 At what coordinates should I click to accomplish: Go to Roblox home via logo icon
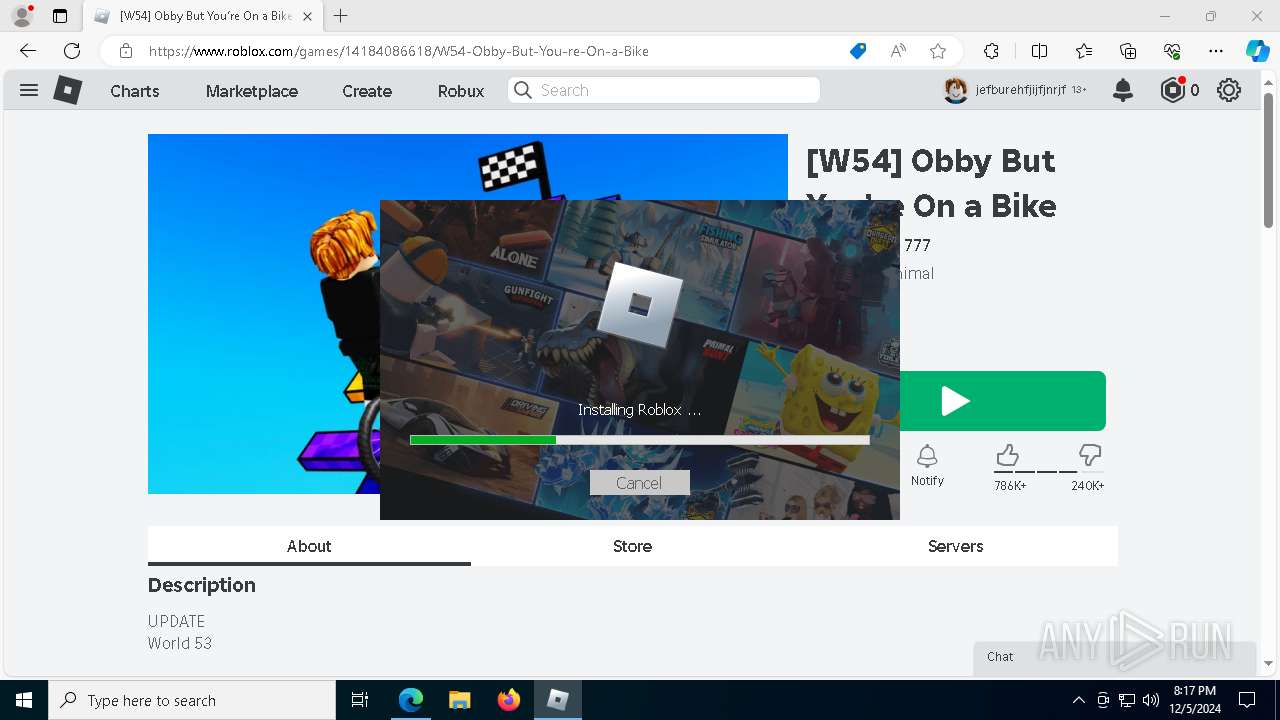(x=67, y=91)
